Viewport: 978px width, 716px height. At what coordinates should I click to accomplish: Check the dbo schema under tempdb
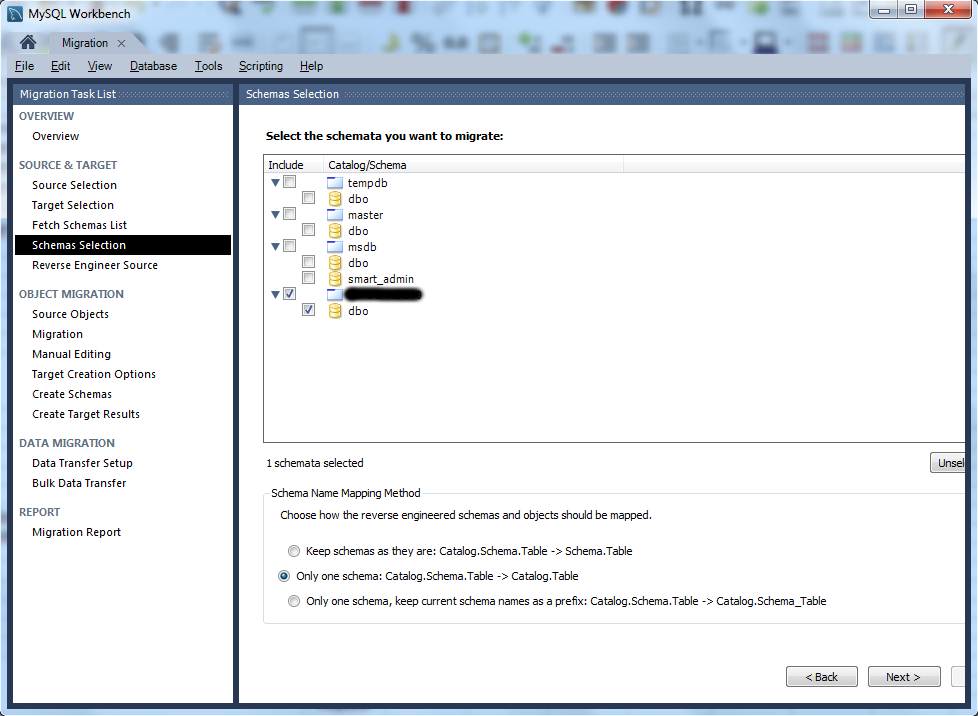[308, 198]
